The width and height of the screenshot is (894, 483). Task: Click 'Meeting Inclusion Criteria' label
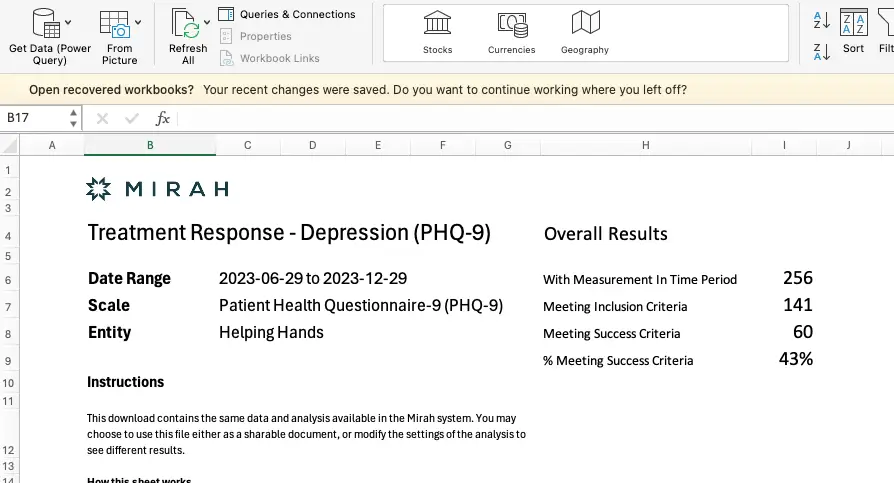[x=615, y=307]
